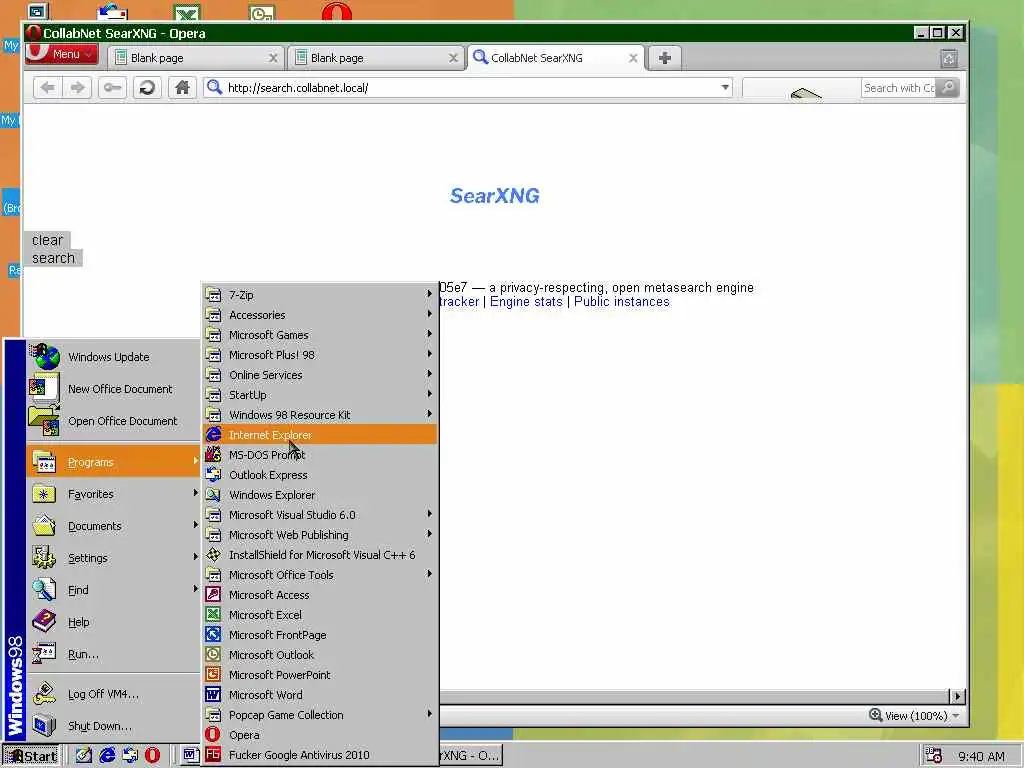Launch Microsoft PowerPoint
The height and width of the screenshot is (768, 1024).
coord(320,675)
